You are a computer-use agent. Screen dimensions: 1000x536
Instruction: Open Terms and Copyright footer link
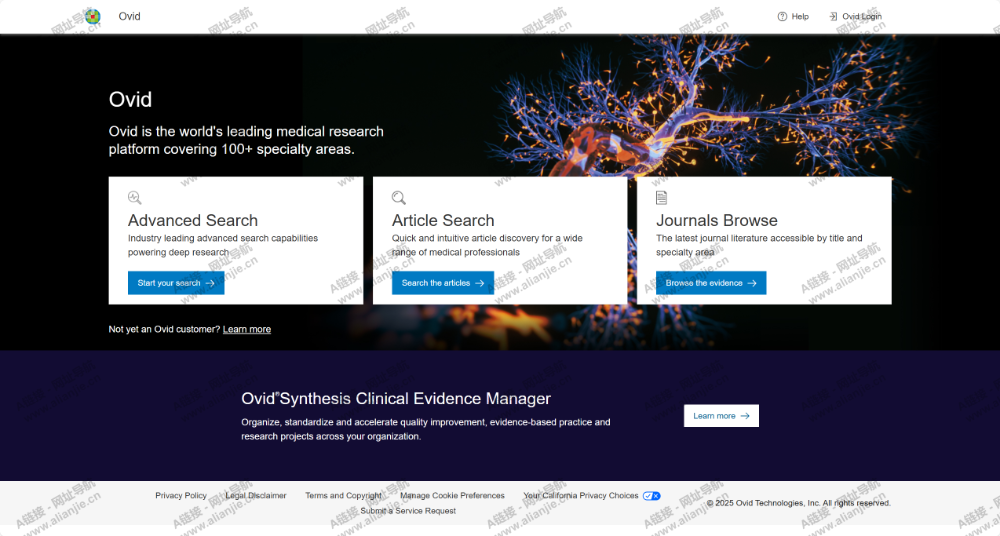[x=343, y=495]
